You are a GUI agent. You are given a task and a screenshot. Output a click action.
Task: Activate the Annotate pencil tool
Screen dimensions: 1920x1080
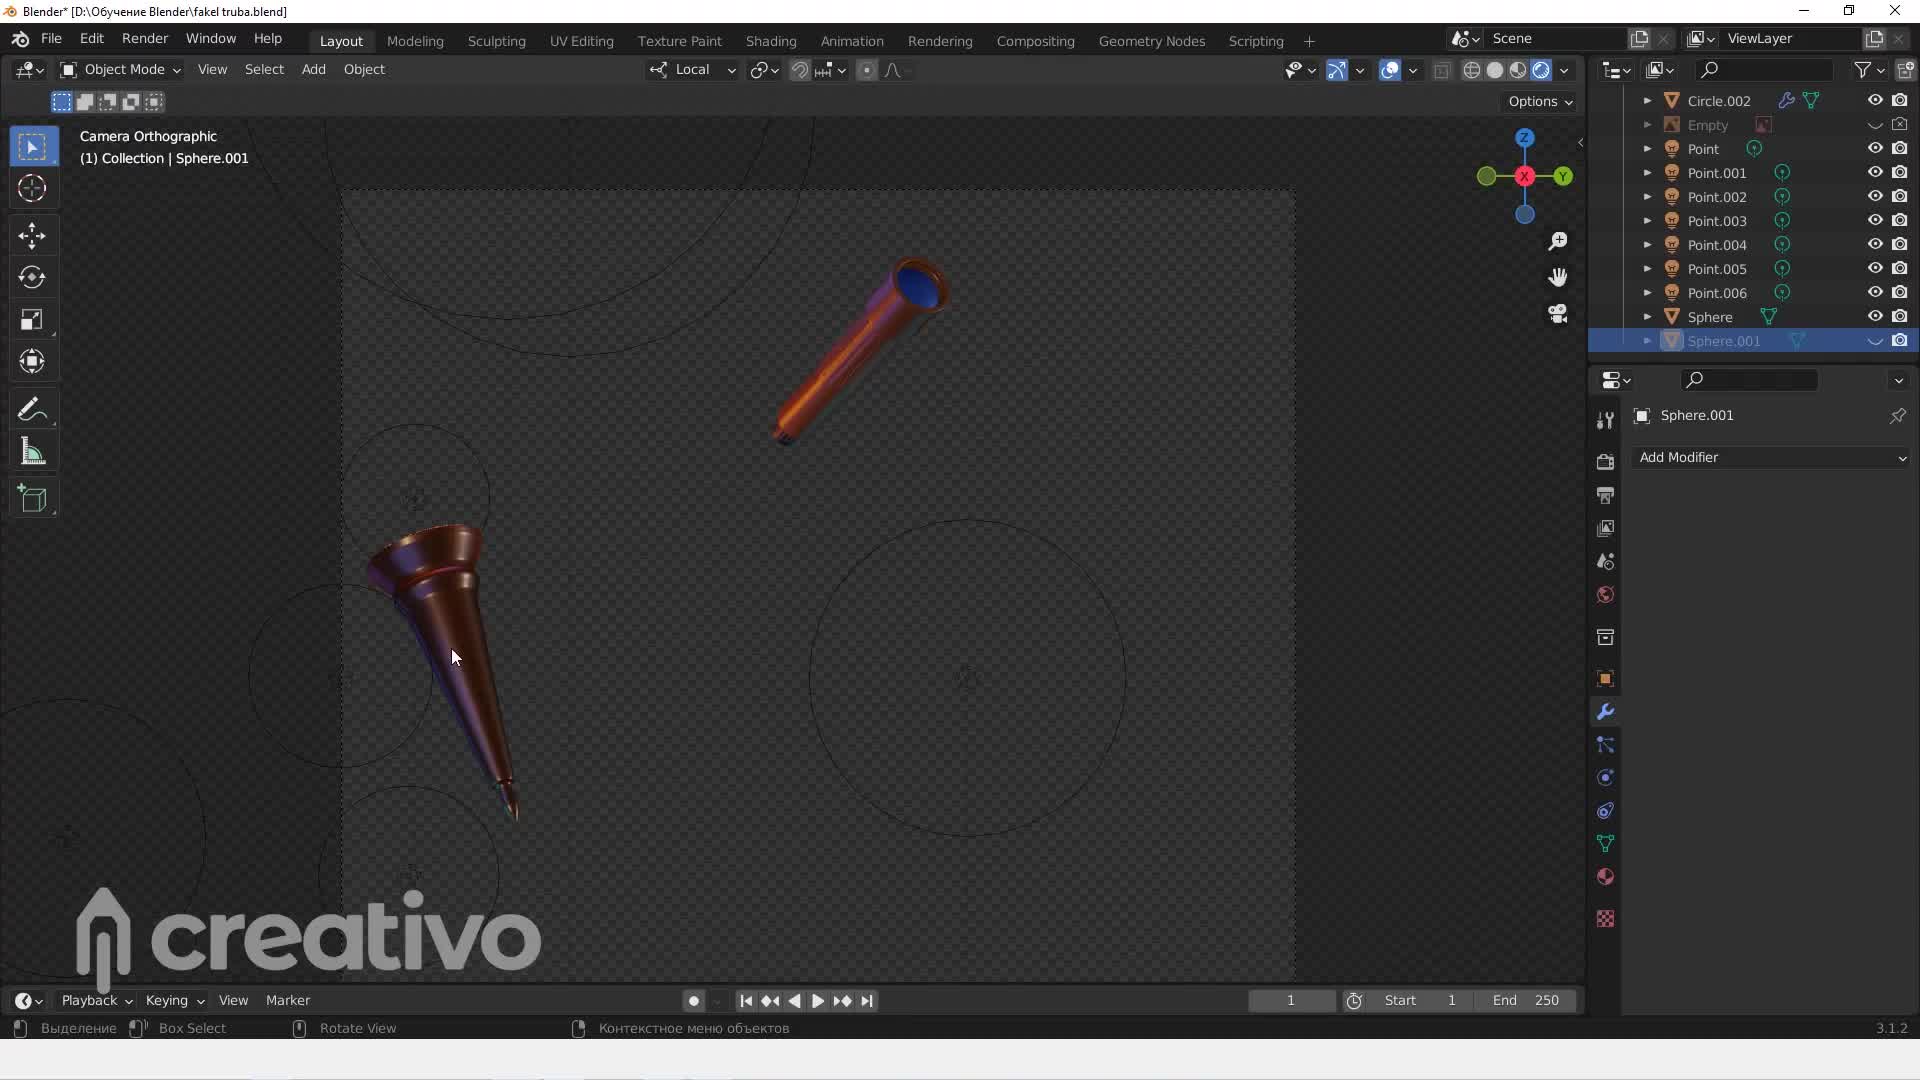(32, 410)
